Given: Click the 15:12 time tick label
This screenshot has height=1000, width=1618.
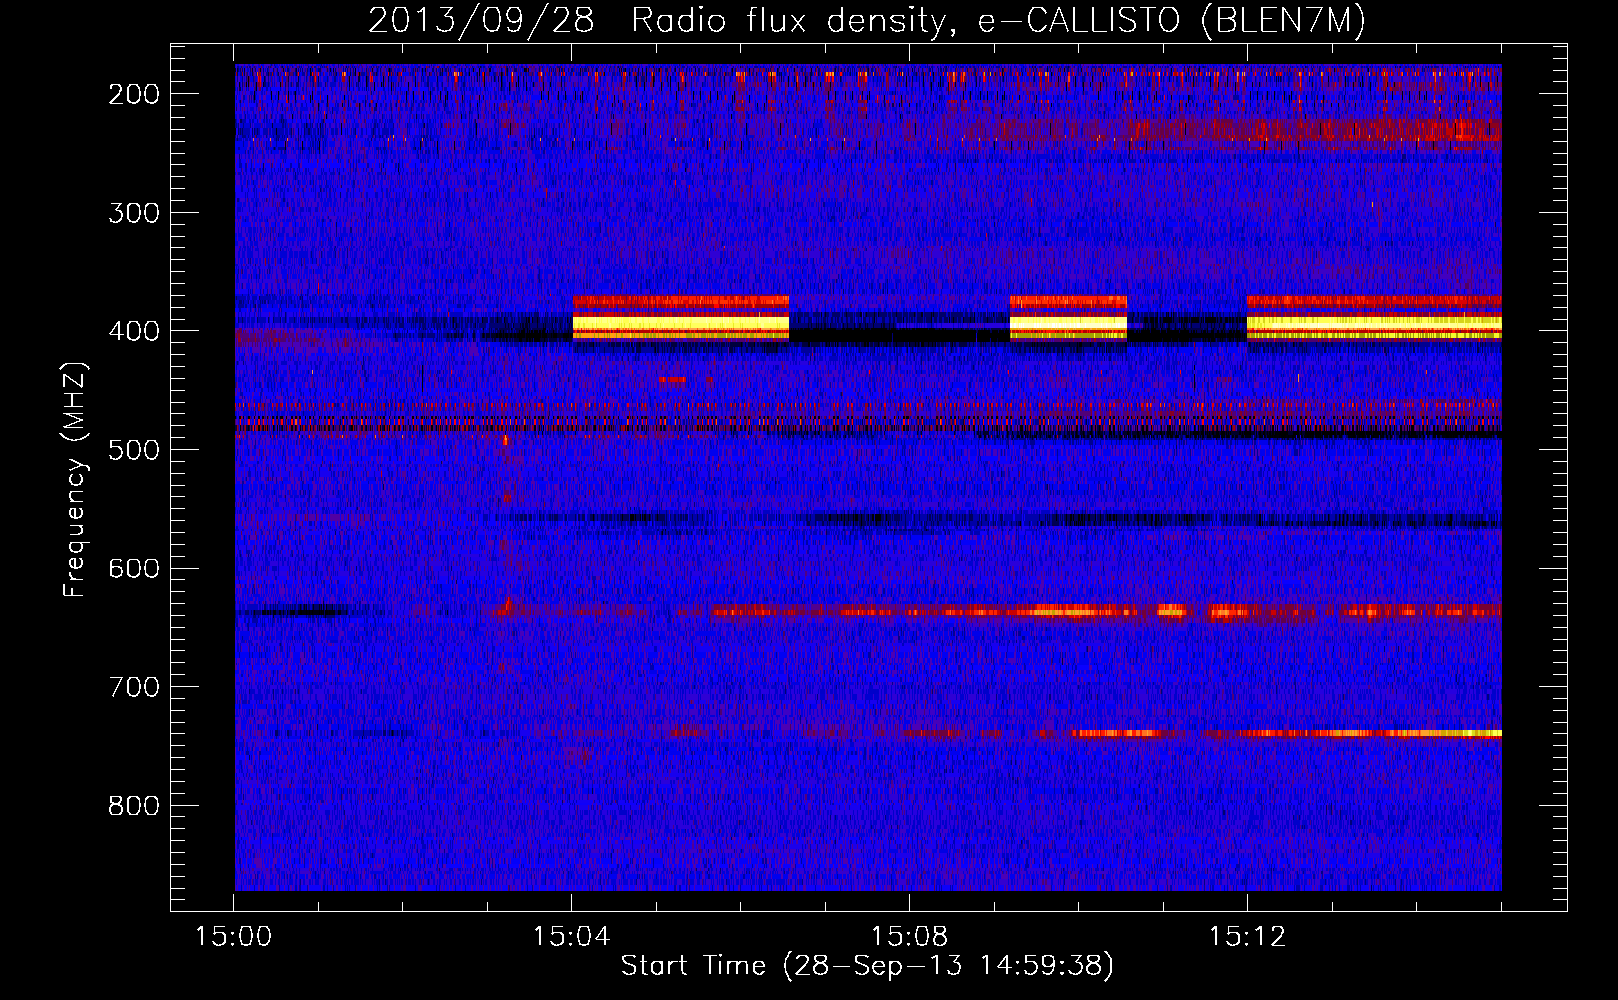Looking at the screenshot, I should tap(1247, 937).
